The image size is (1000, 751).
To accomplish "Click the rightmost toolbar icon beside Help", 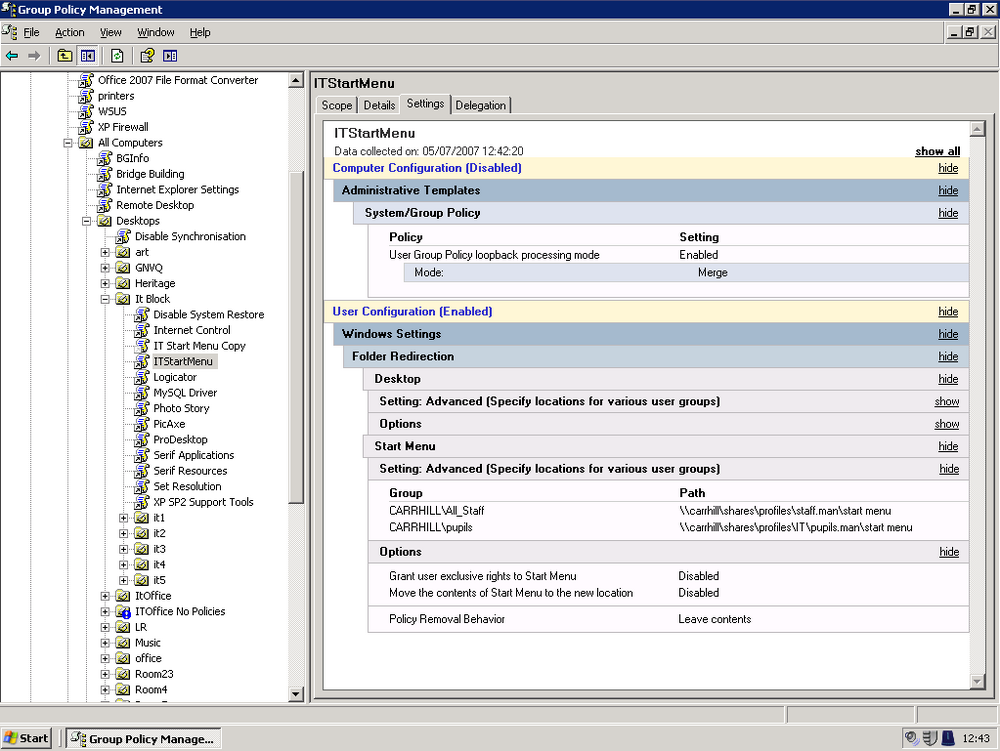I will (170, 56).
